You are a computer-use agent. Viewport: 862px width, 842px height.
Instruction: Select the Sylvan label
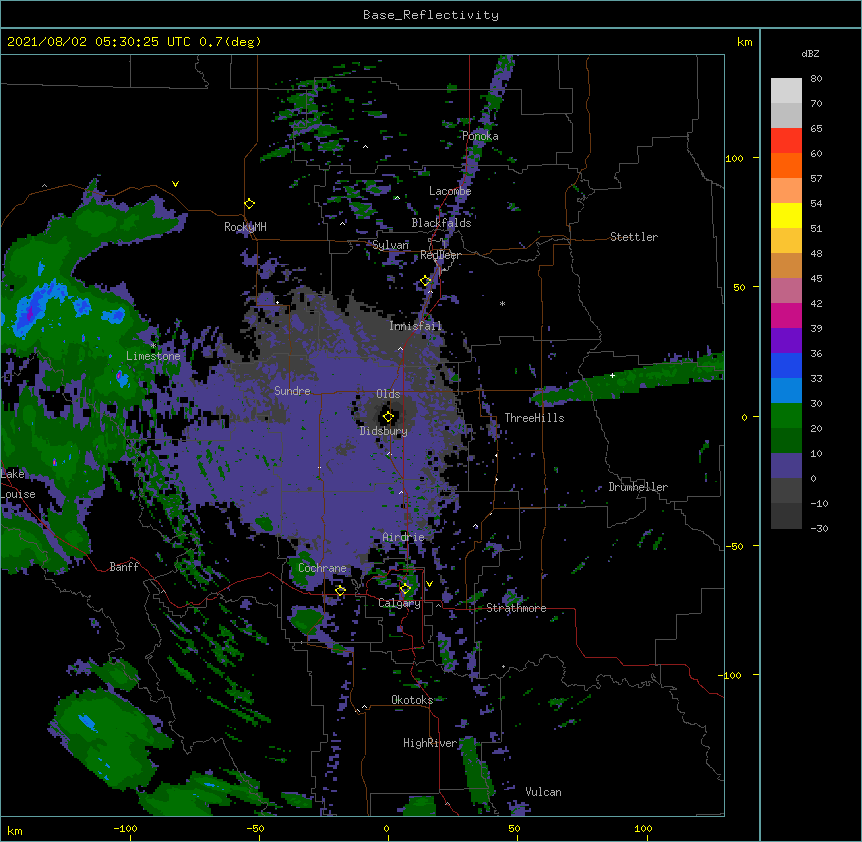point(390,245)
